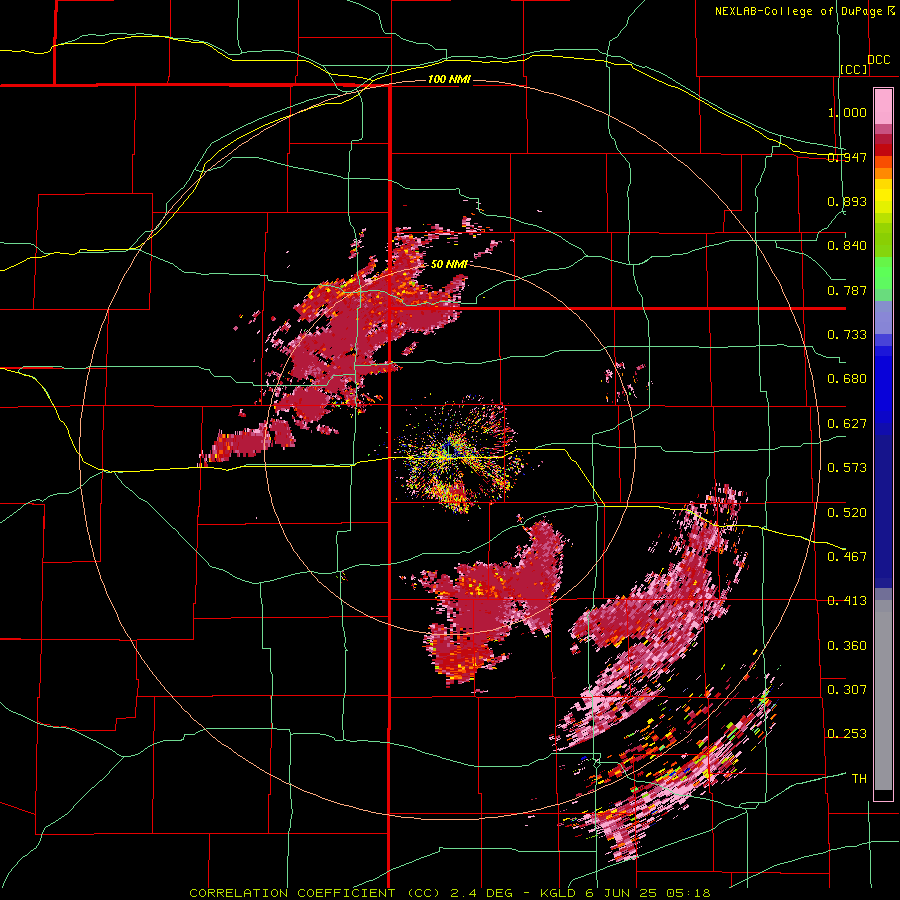Click the 0.413 color scale value
Viewport: 900px width, 900px height.
coord(847,601)
